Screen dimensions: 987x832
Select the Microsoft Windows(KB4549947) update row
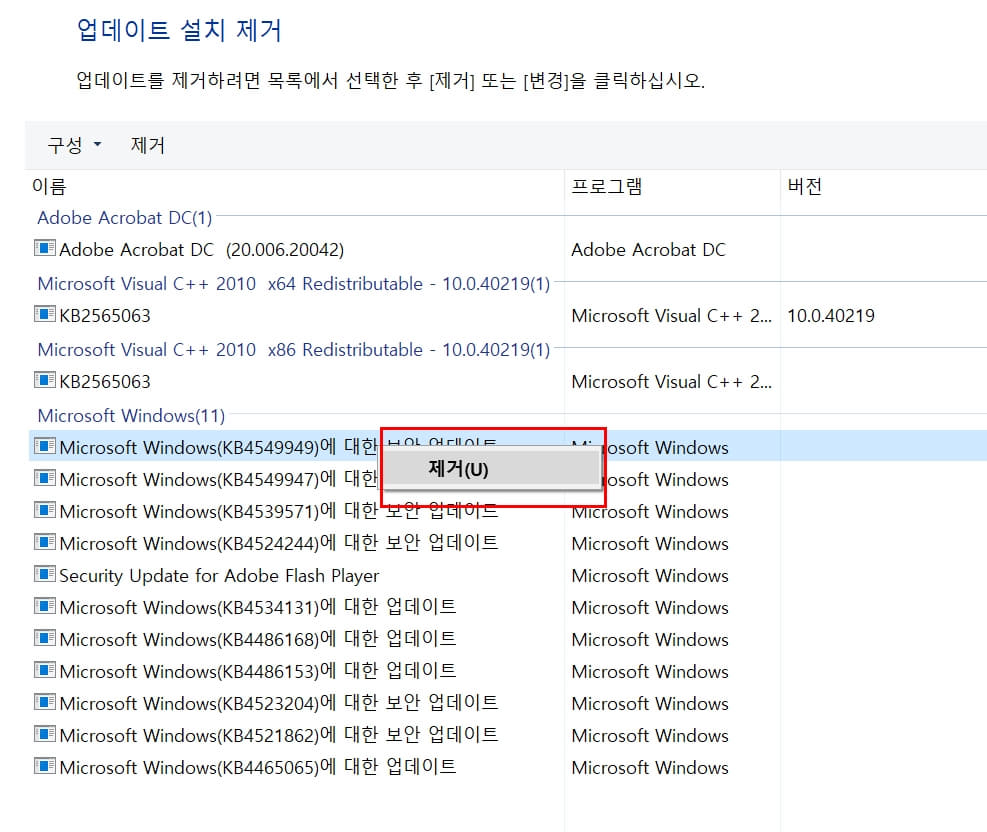coord(218,480)
